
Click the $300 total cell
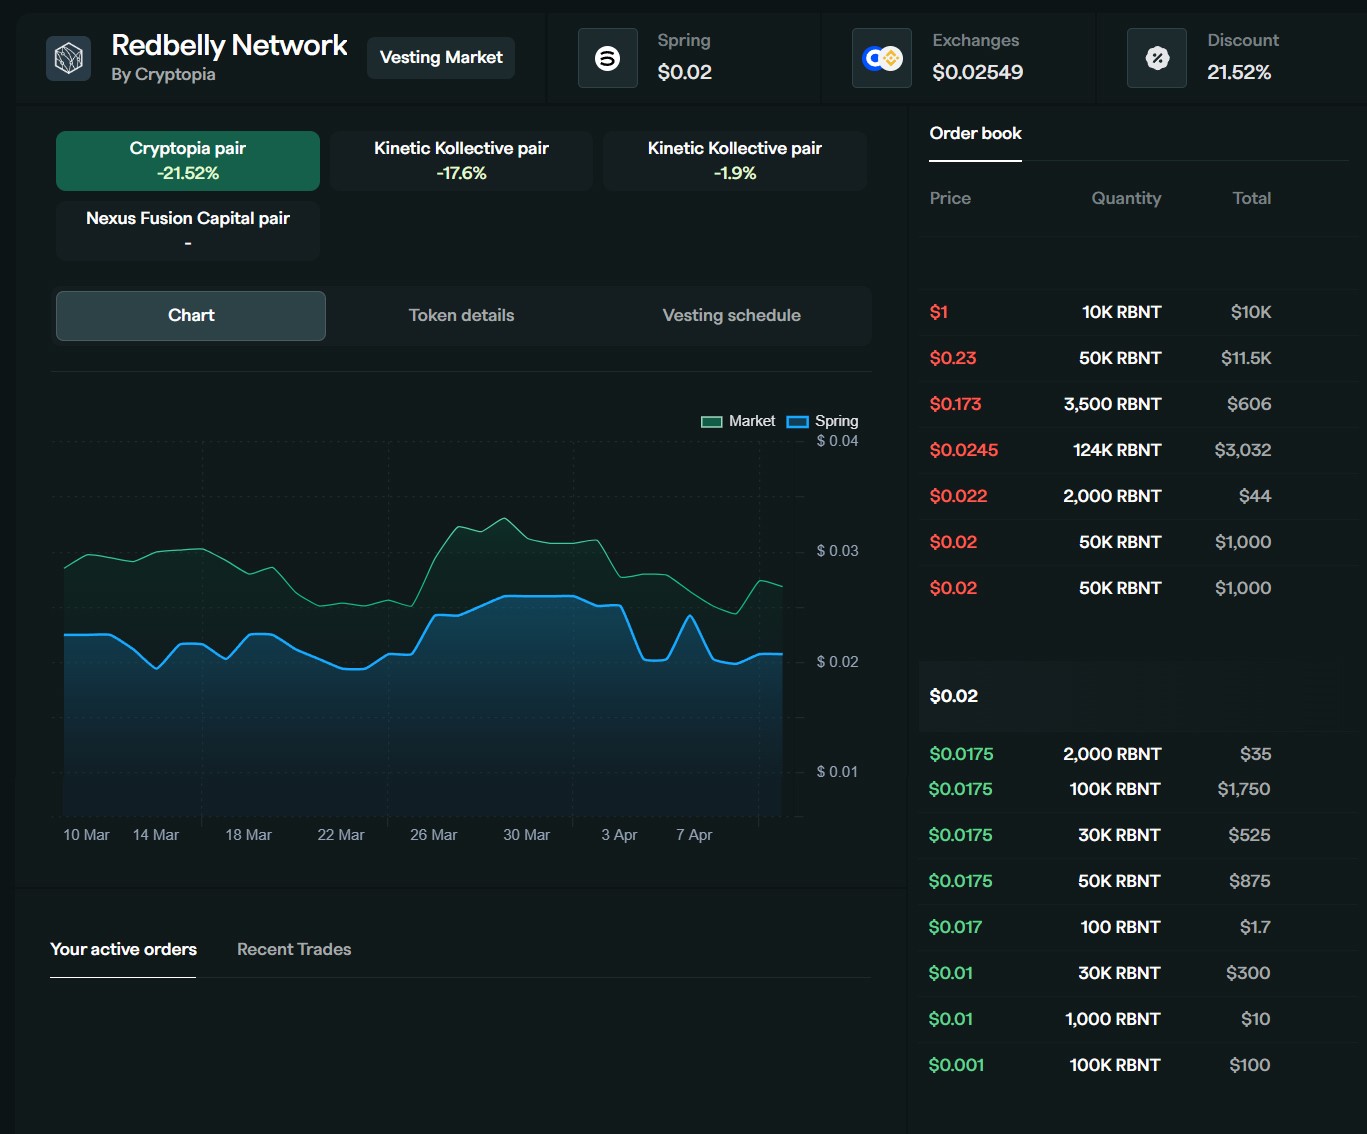click(1248, 973)
